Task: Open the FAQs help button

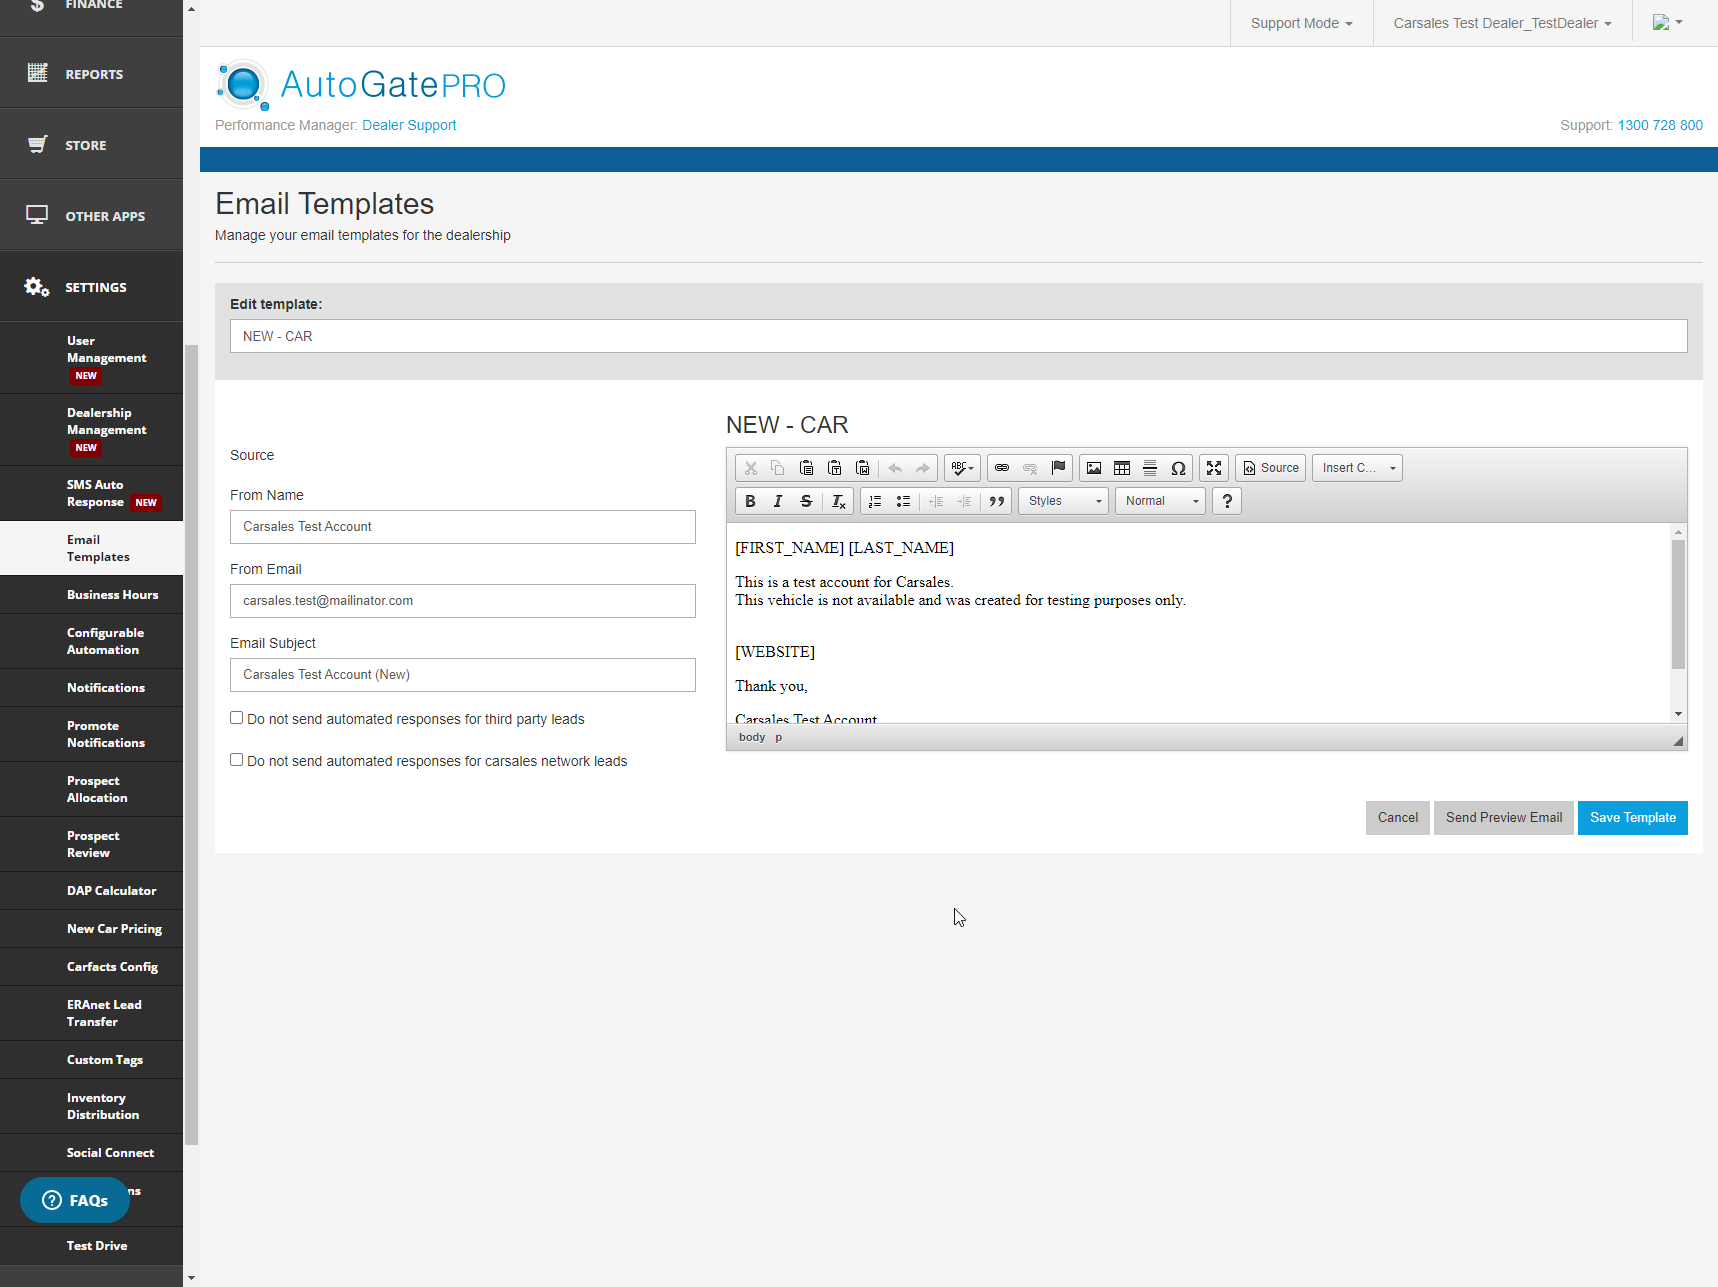Action: (x=75, y=1200)
